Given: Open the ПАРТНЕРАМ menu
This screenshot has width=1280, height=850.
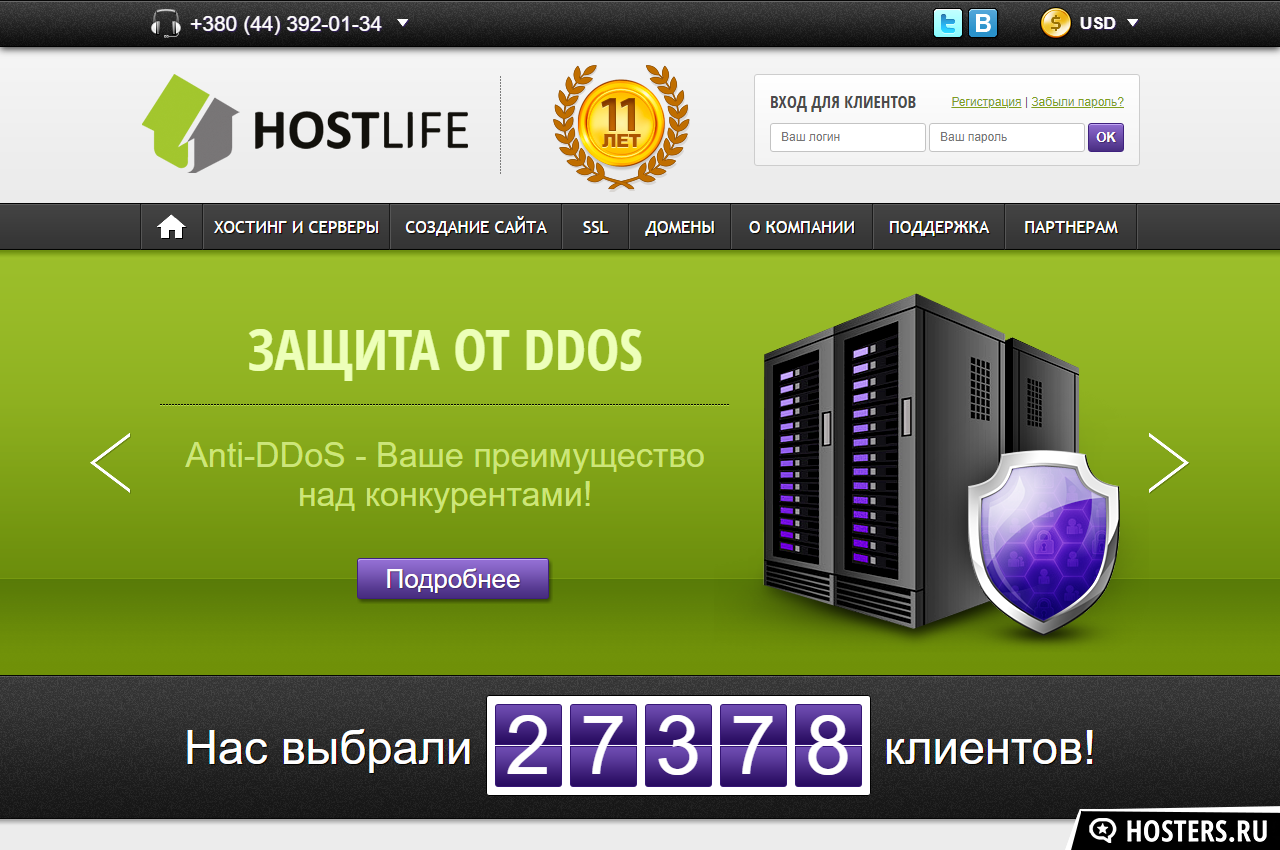Looking at the screenshot, I should click(x=1071, y=227).
